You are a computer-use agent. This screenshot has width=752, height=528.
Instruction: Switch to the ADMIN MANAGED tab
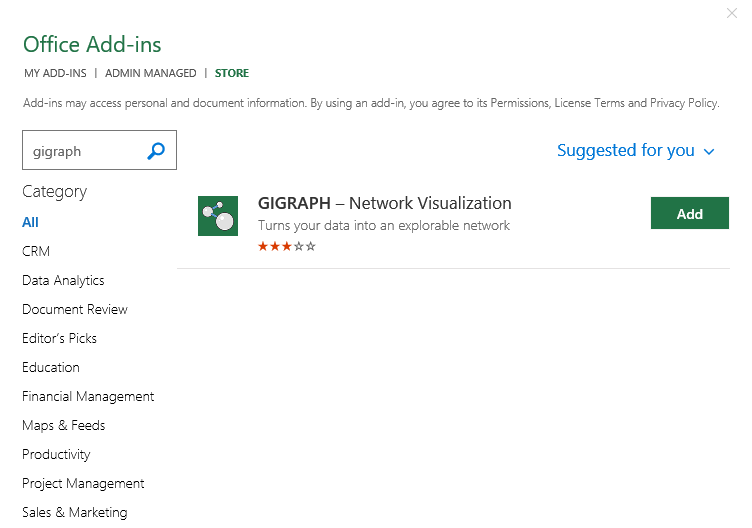click(x=151, y=73)
